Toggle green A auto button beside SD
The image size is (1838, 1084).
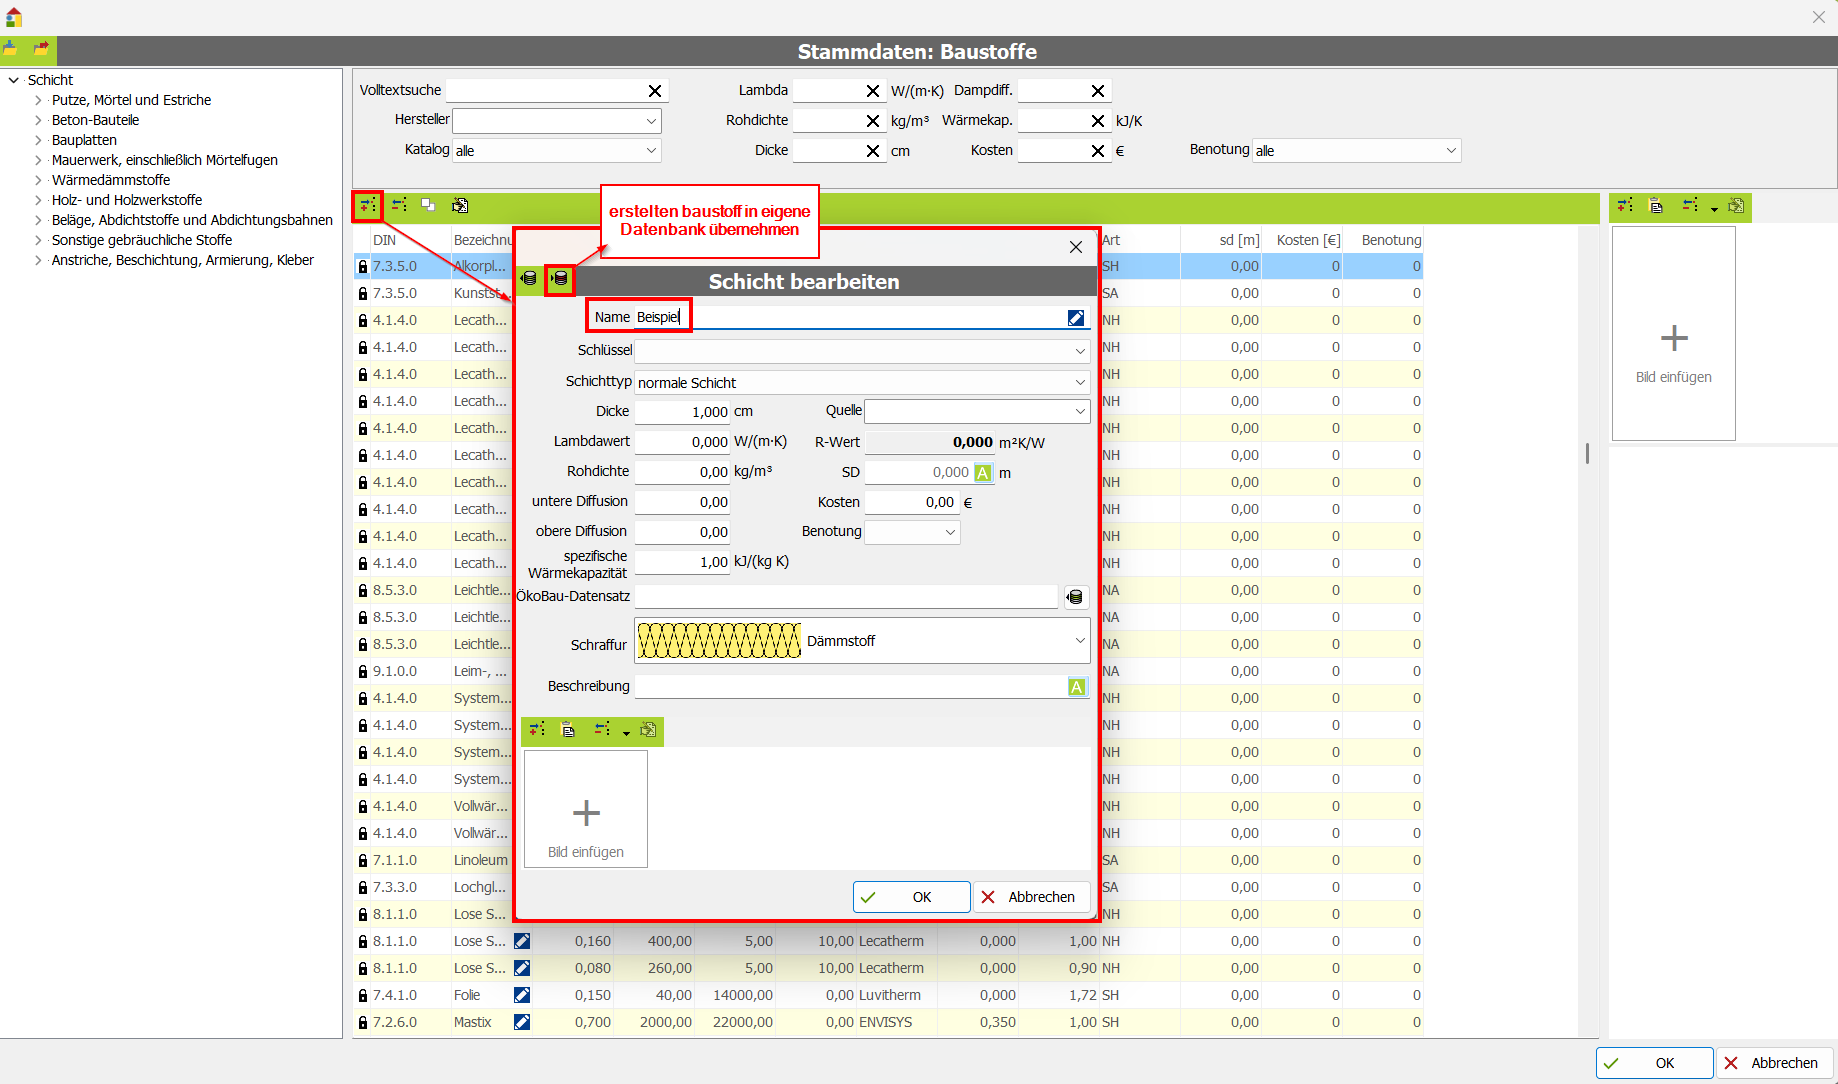click(x=983, y=473)
